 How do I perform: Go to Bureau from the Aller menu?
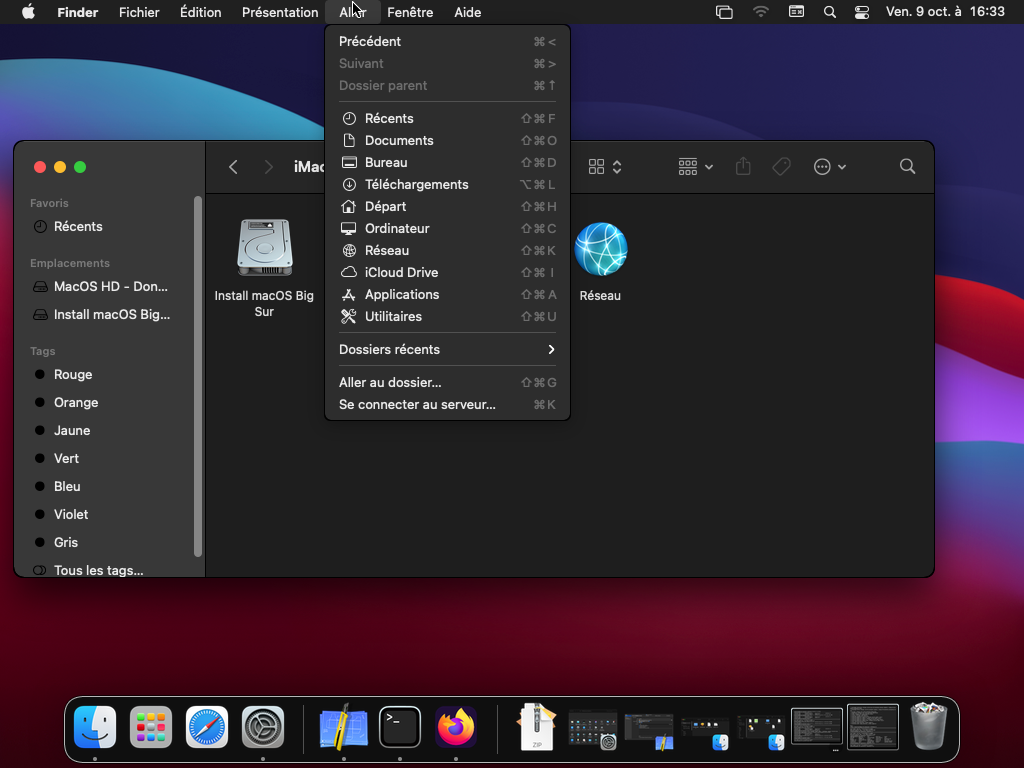point(447,163)
